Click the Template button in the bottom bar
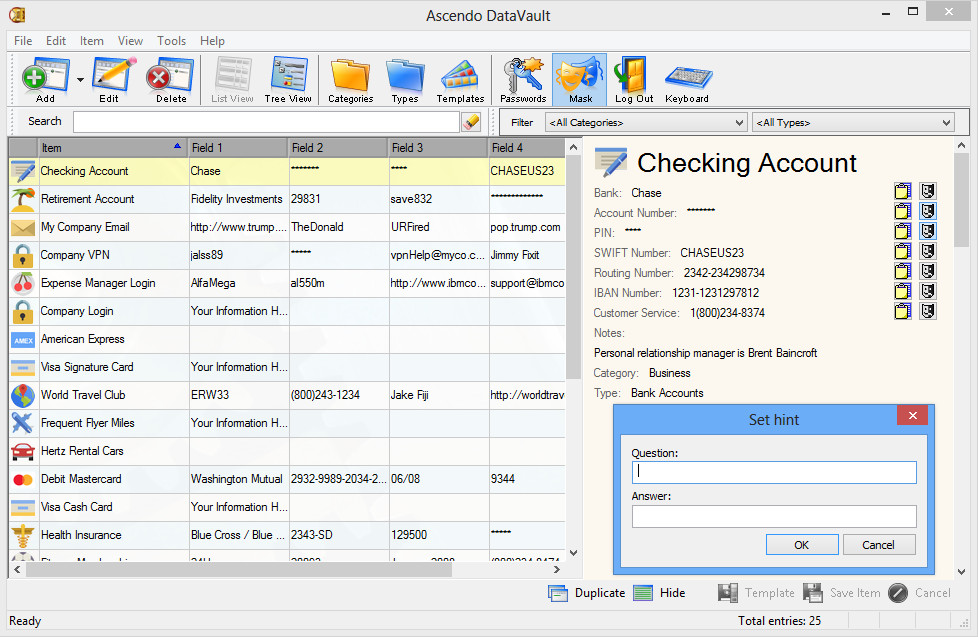Screen dimensions: 978x637 756,593
